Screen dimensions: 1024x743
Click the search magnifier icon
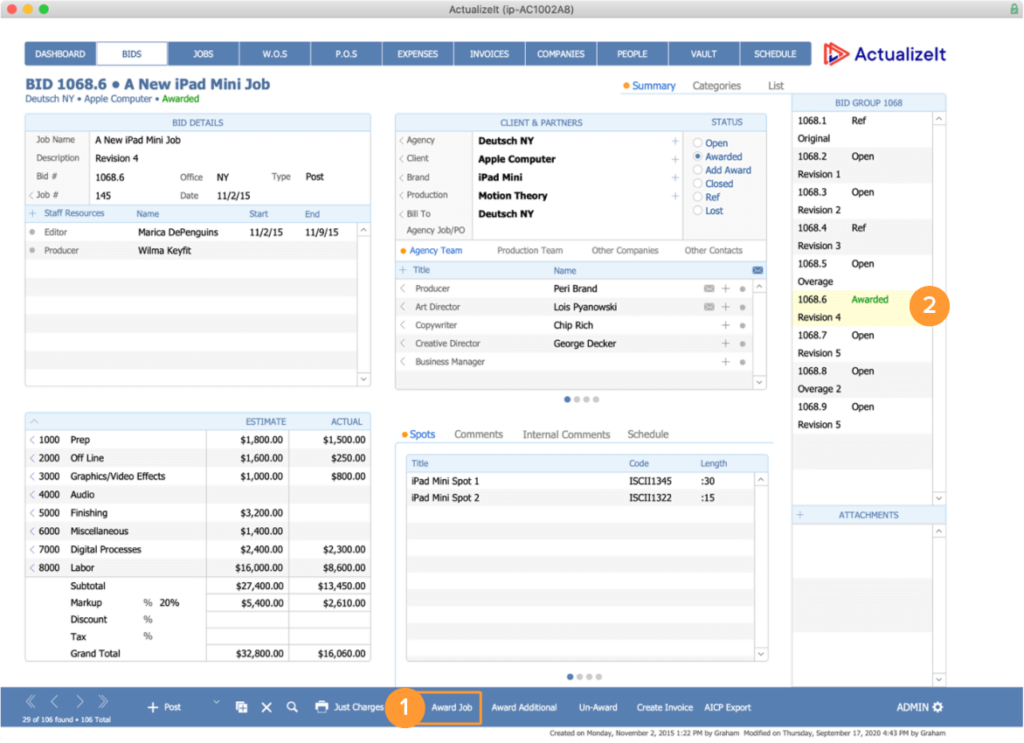point(292,708)
